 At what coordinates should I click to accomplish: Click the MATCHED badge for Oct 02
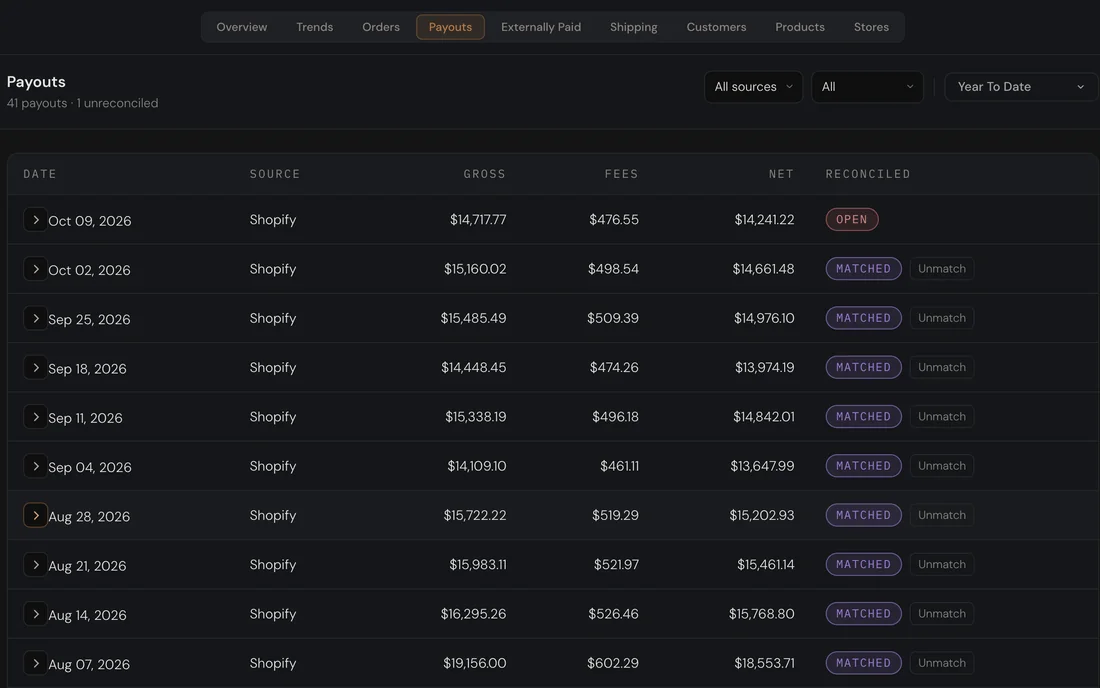coord(864,269)
